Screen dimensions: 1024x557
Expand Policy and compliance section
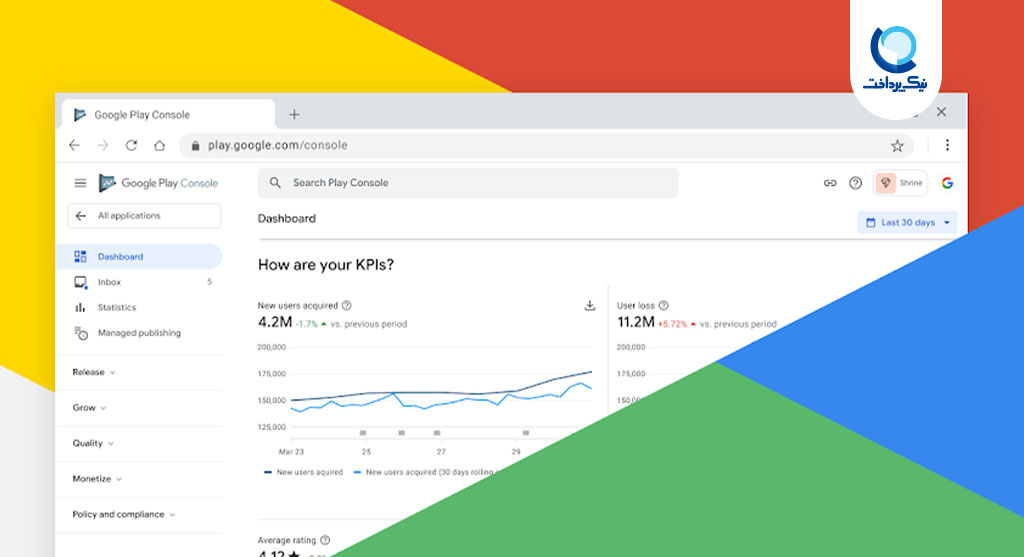124,515
